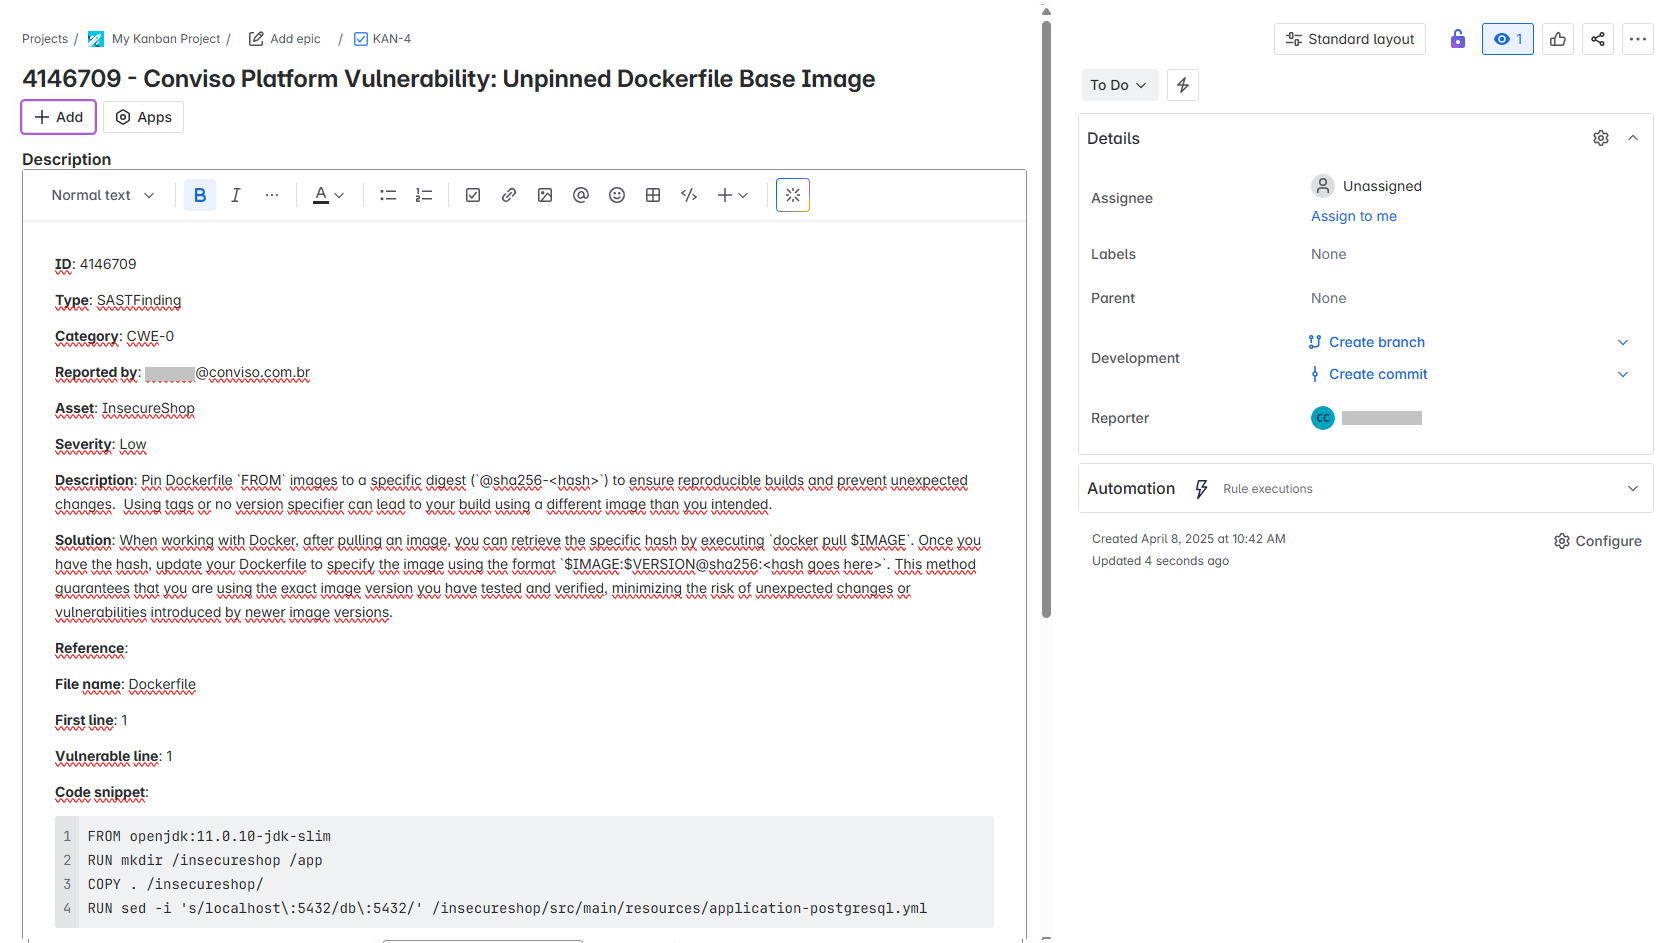
Task: Click the issue title to edit it
Action: pos(448,79)
